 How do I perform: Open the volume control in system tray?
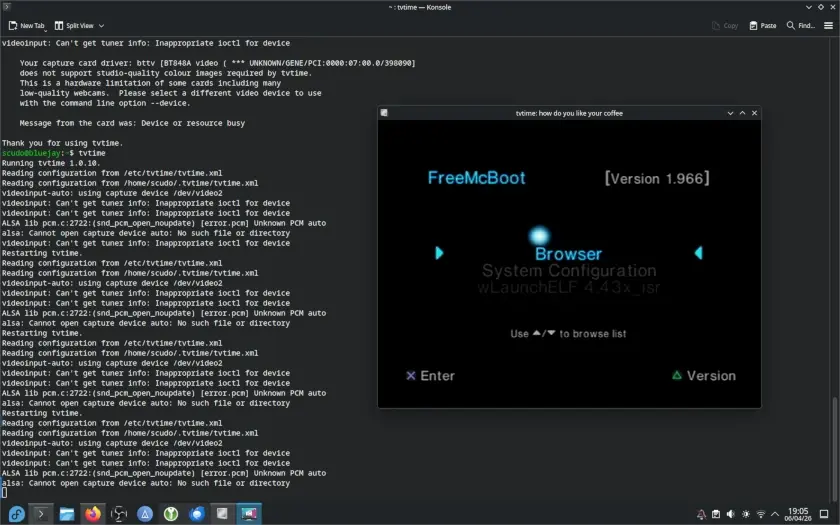coord(730,514)
